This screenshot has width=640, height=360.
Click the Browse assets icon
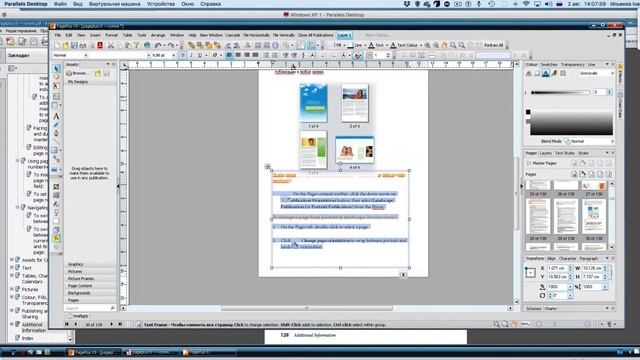tap(69, 73)
